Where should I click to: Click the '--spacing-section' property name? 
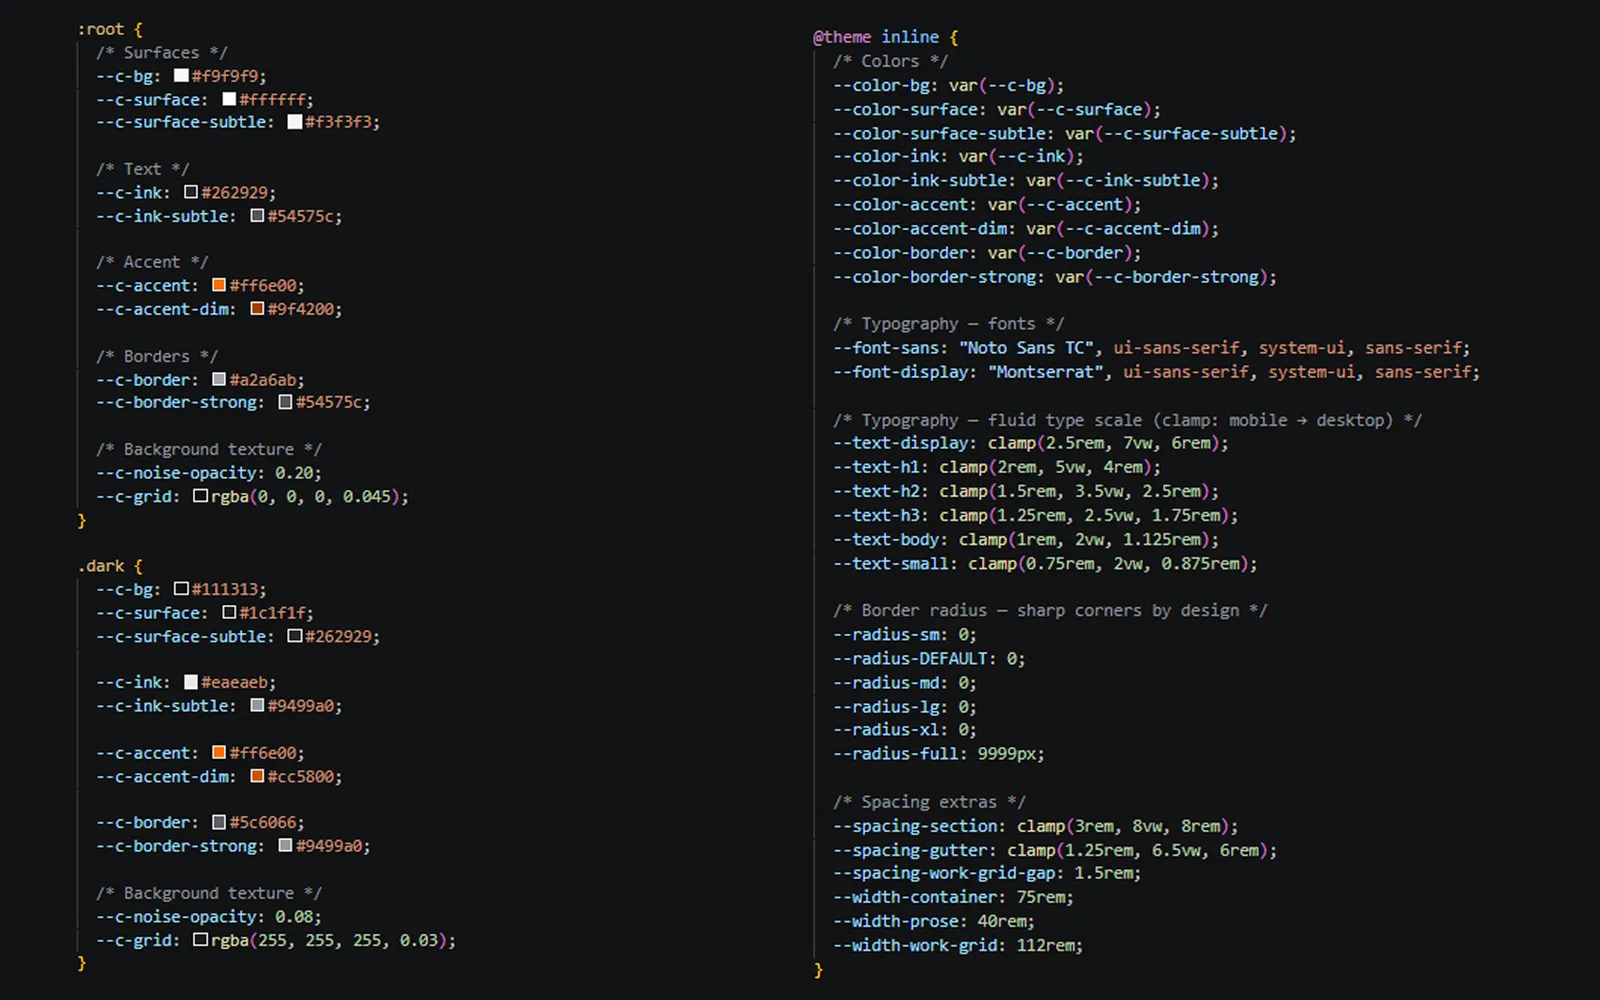[915, 826]
